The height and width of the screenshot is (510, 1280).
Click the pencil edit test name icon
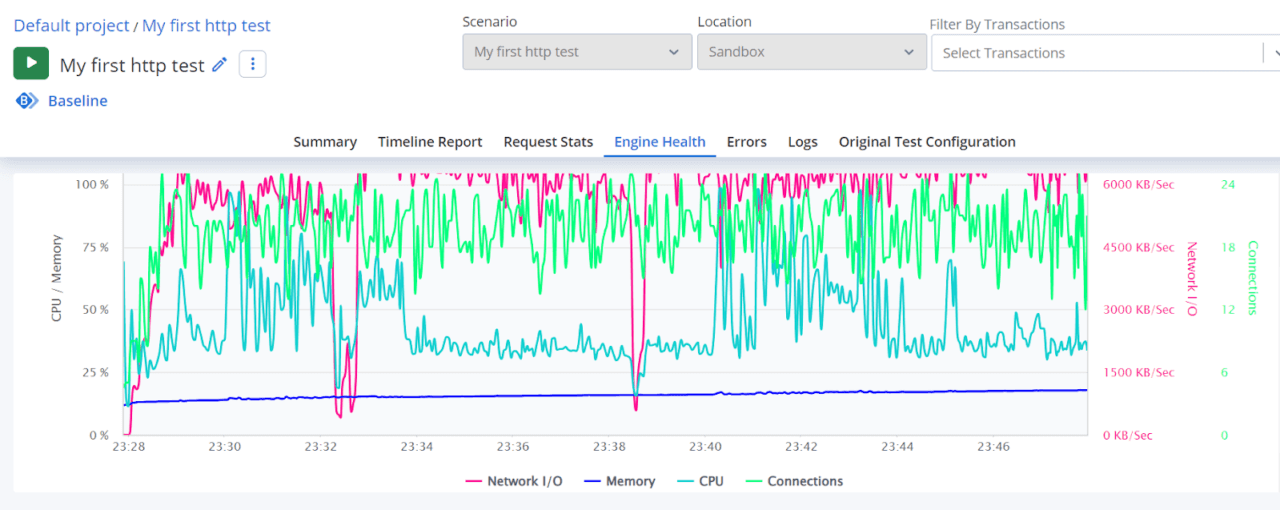coord(220,65)
